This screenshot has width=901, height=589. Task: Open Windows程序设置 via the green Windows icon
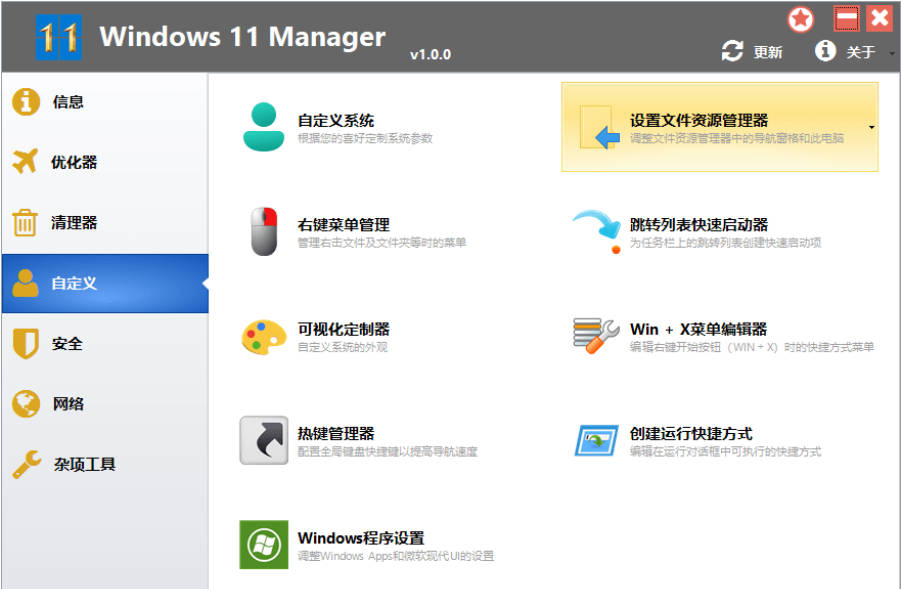click(262, 545)
